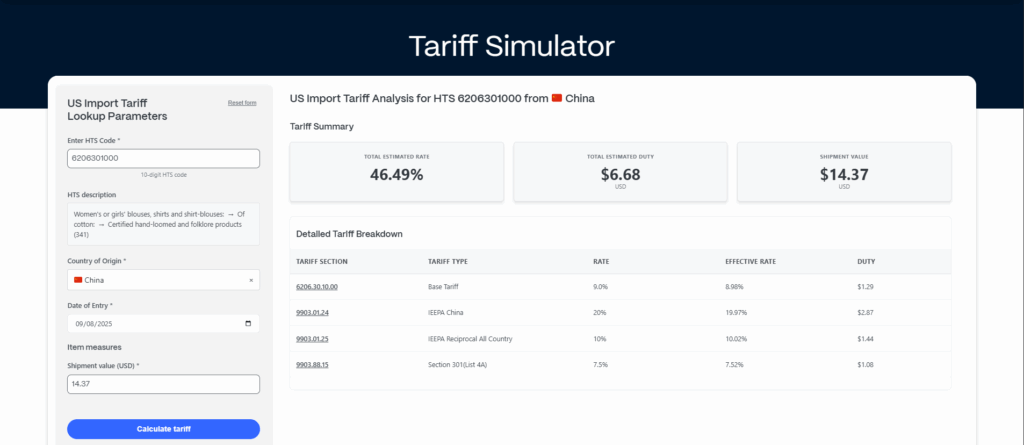
Task: Focus the Shipment value (USD) input
Action: coord(163,384)
